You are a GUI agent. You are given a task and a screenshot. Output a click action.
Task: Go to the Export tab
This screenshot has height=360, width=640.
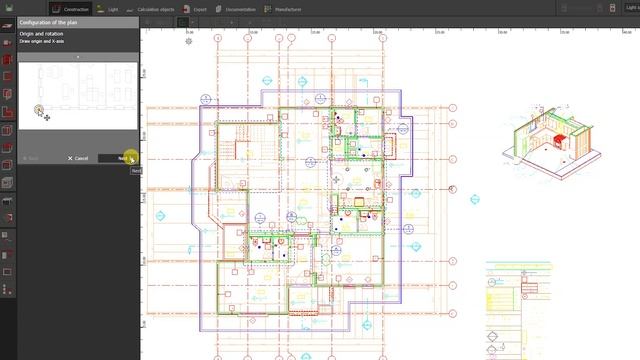click(x=195, y=9)
